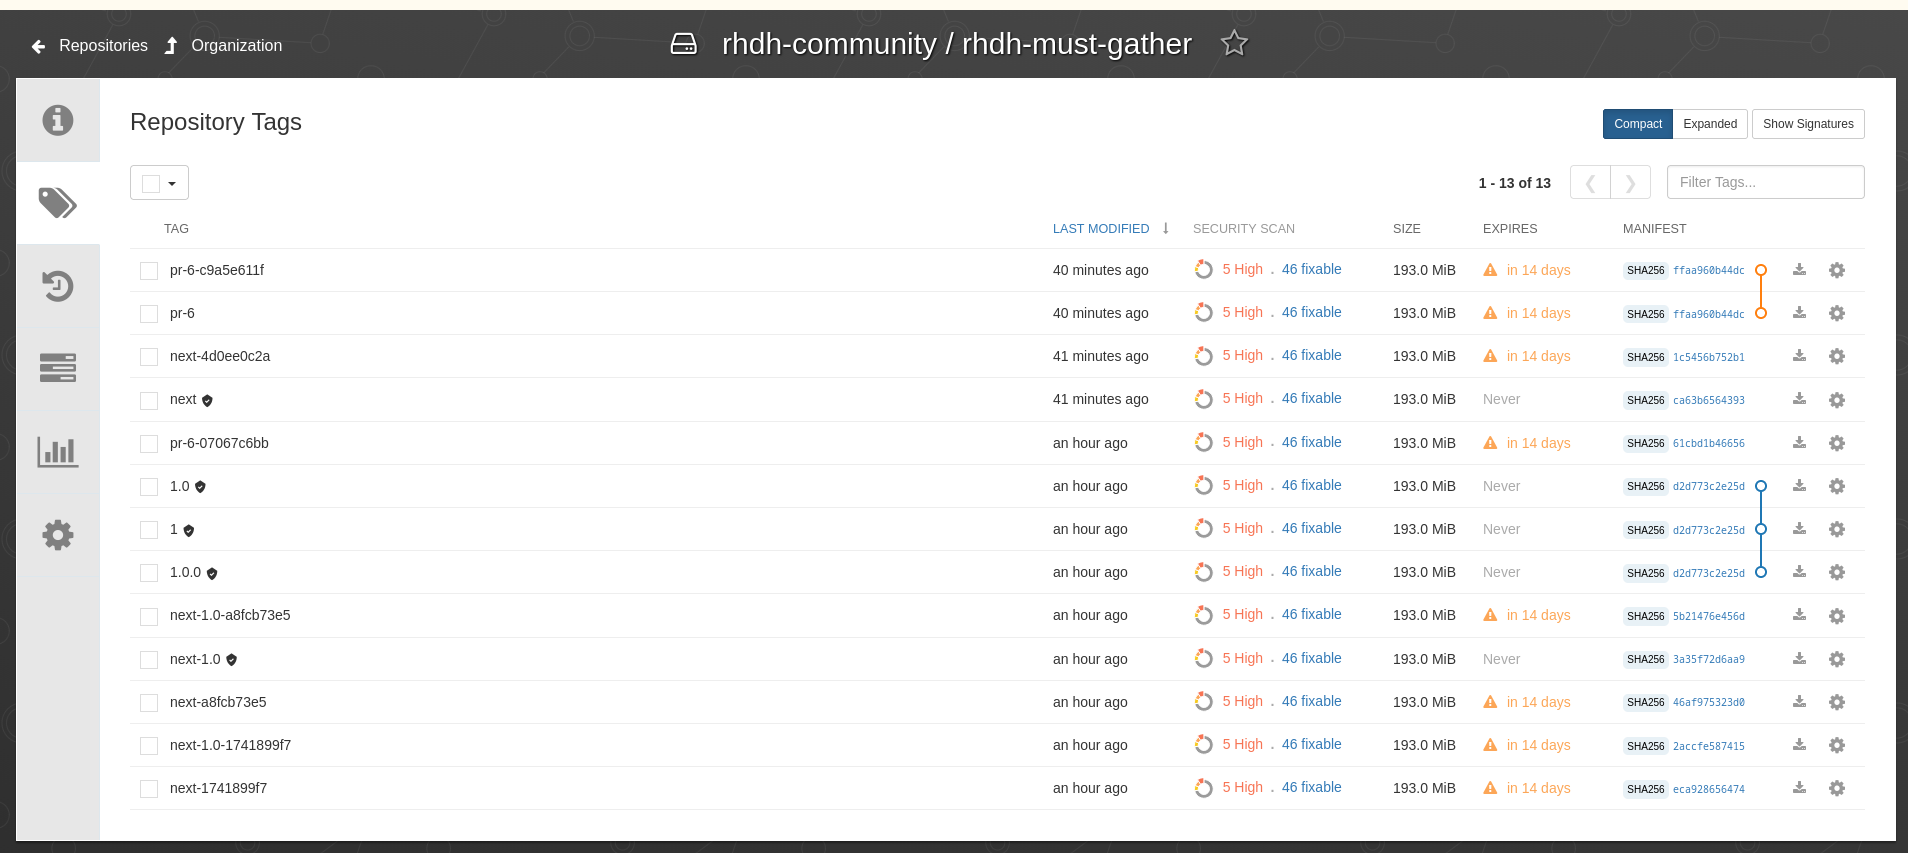This screenshot has width=1908, height=853.
Task: Open the select-all tags dropdown
Action: [160, 183]
